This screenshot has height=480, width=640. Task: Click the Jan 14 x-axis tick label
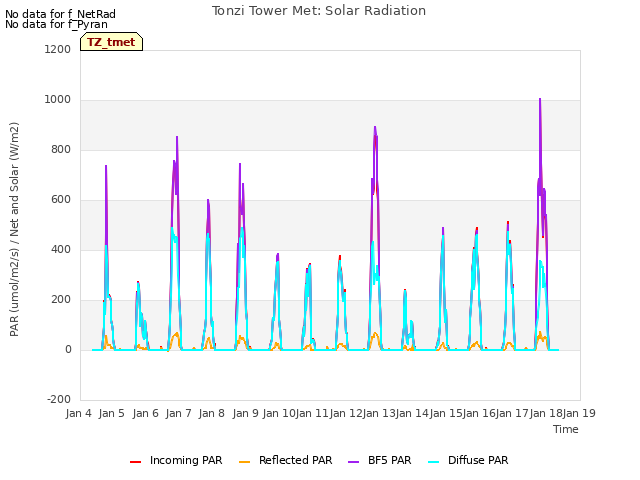(412, 413)
